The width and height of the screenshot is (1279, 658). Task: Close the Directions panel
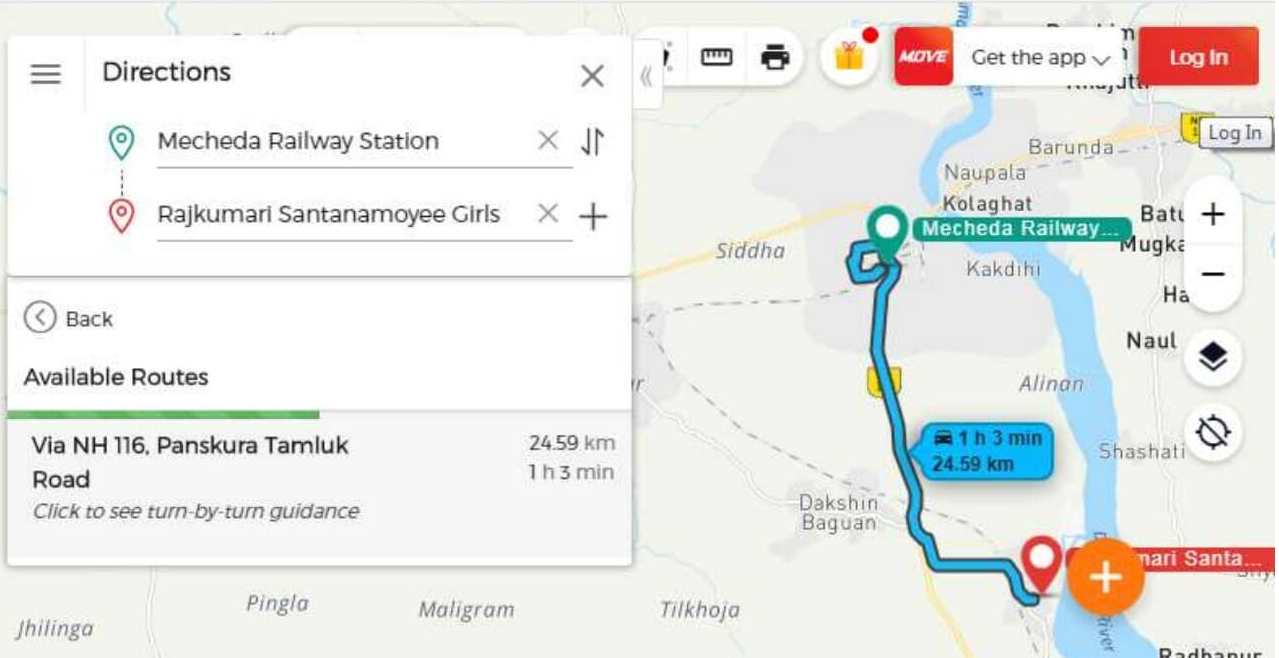(592, 76)
